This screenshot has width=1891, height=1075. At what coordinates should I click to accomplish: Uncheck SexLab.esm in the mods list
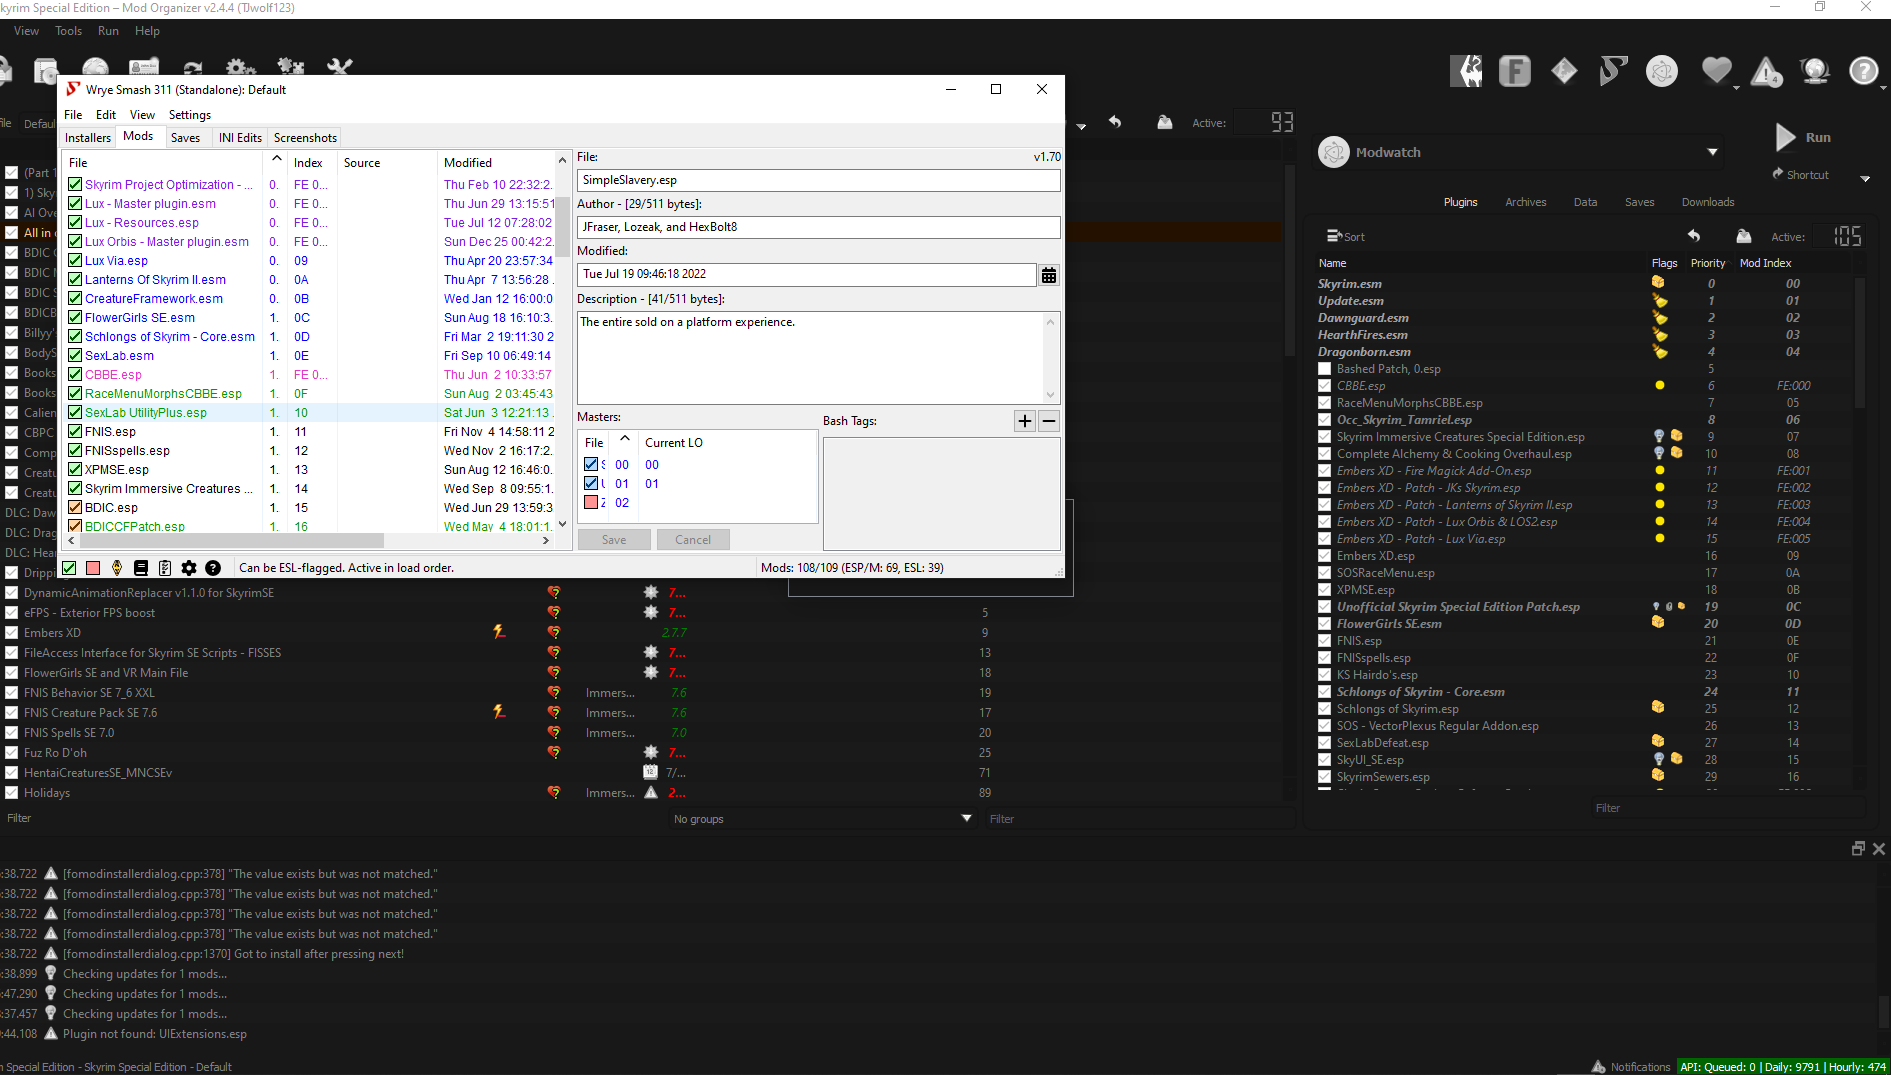pos(75,355)
